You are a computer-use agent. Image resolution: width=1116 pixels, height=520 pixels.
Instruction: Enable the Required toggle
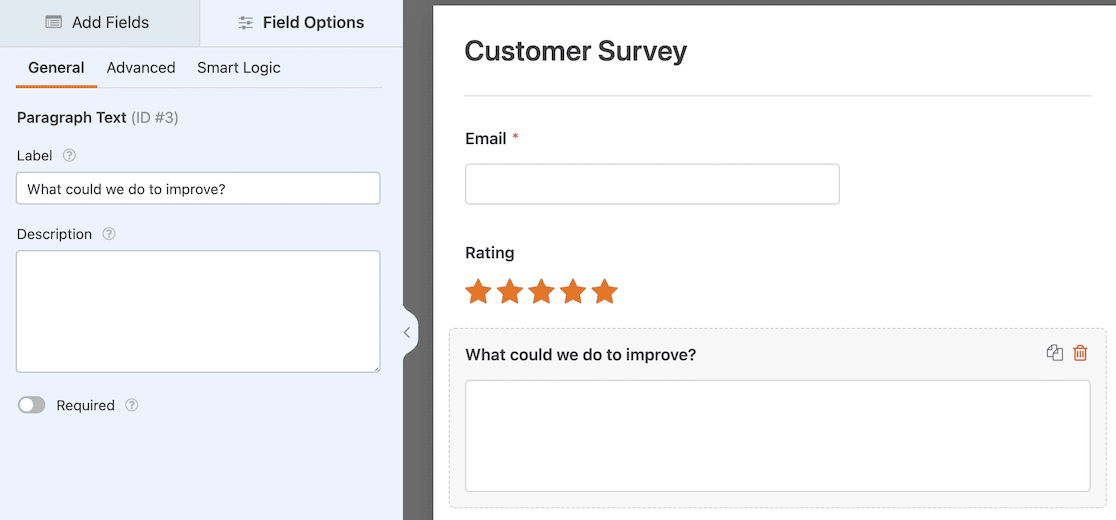coord(31,405)
